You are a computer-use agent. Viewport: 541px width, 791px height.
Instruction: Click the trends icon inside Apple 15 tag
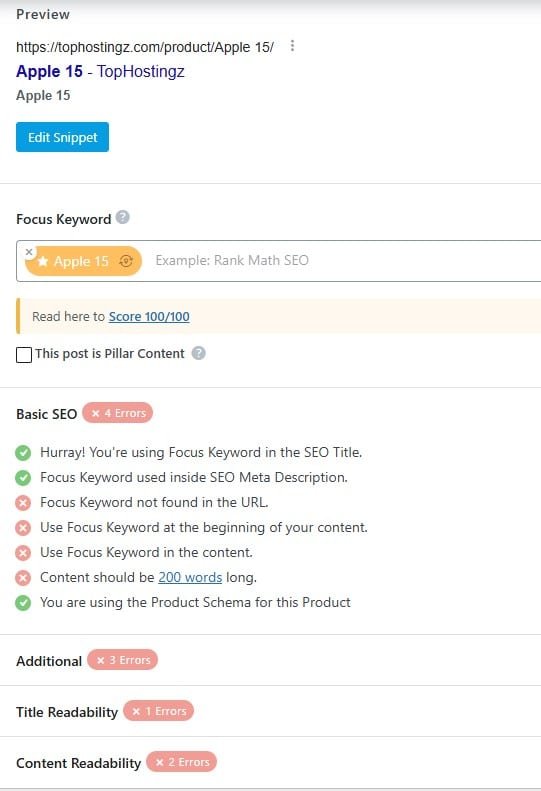(x=126, y=261)
